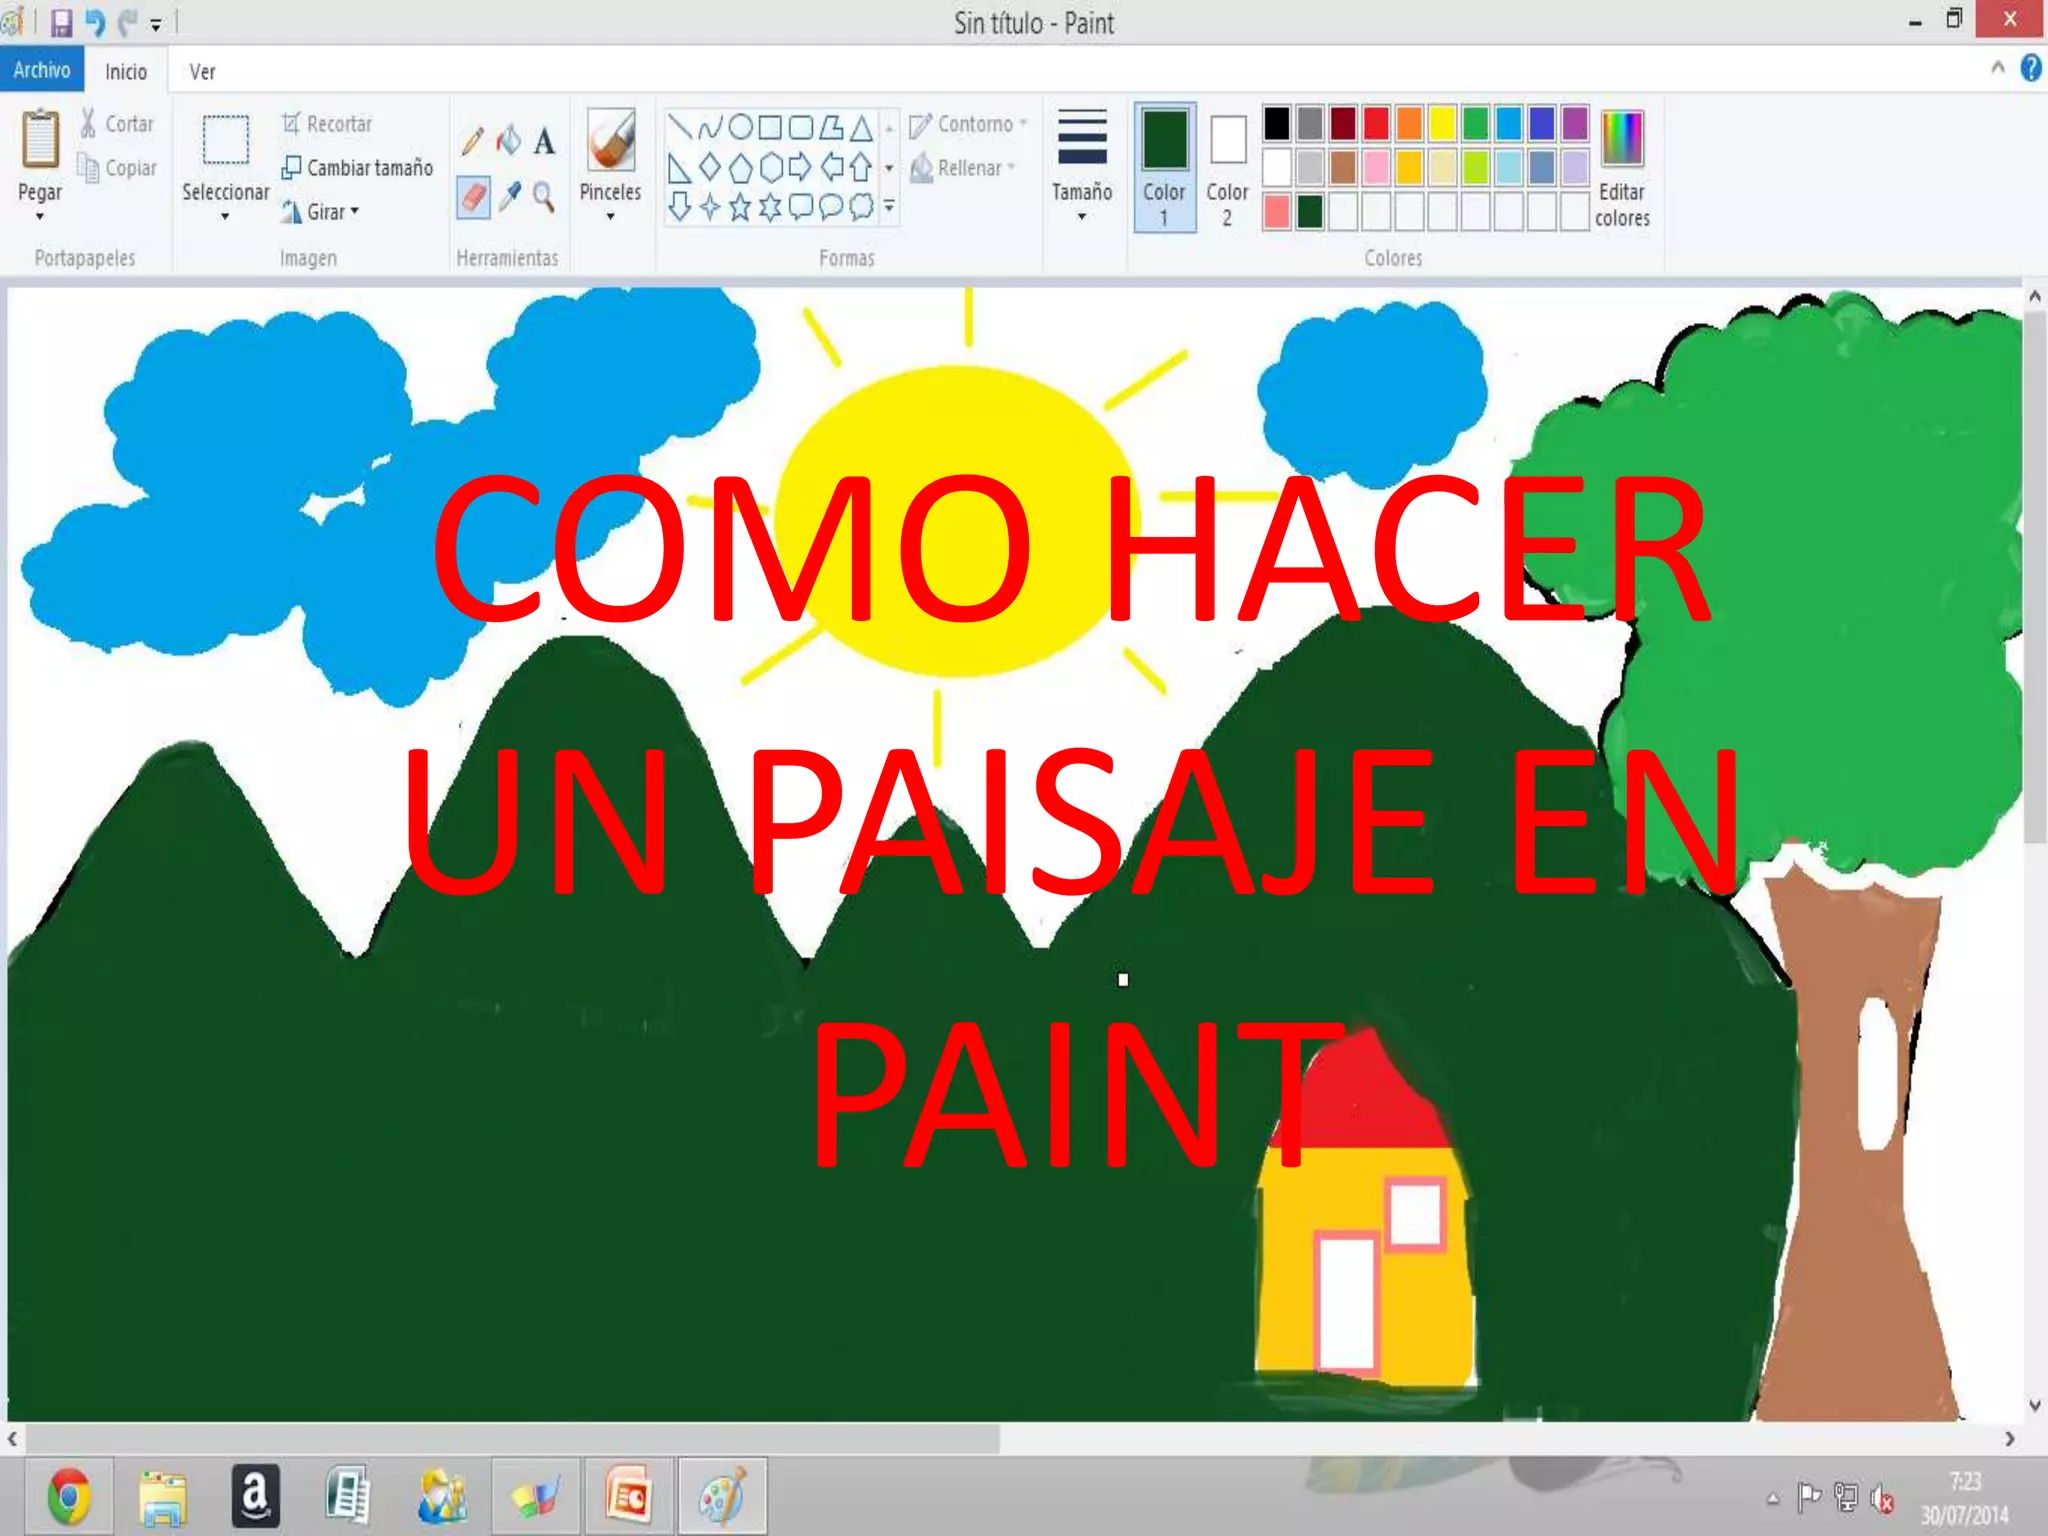Choose the five-point star shape
This screenshot has height=1536, width=2048.
coord(740,207)
